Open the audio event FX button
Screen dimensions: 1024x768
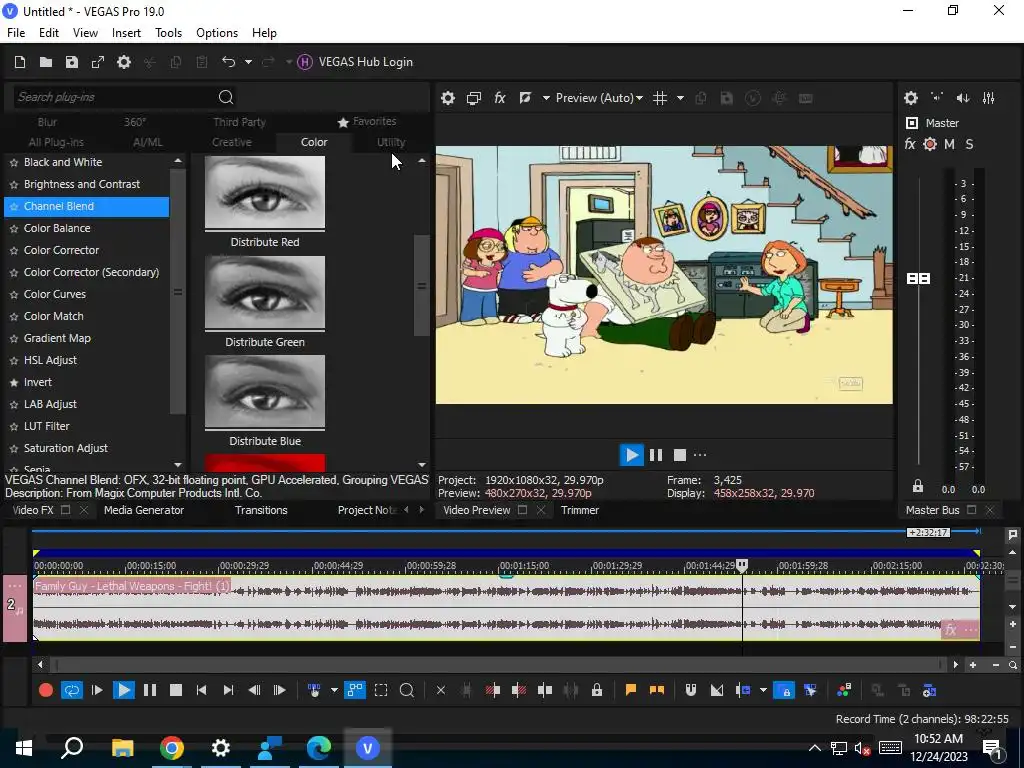[951, 630]
